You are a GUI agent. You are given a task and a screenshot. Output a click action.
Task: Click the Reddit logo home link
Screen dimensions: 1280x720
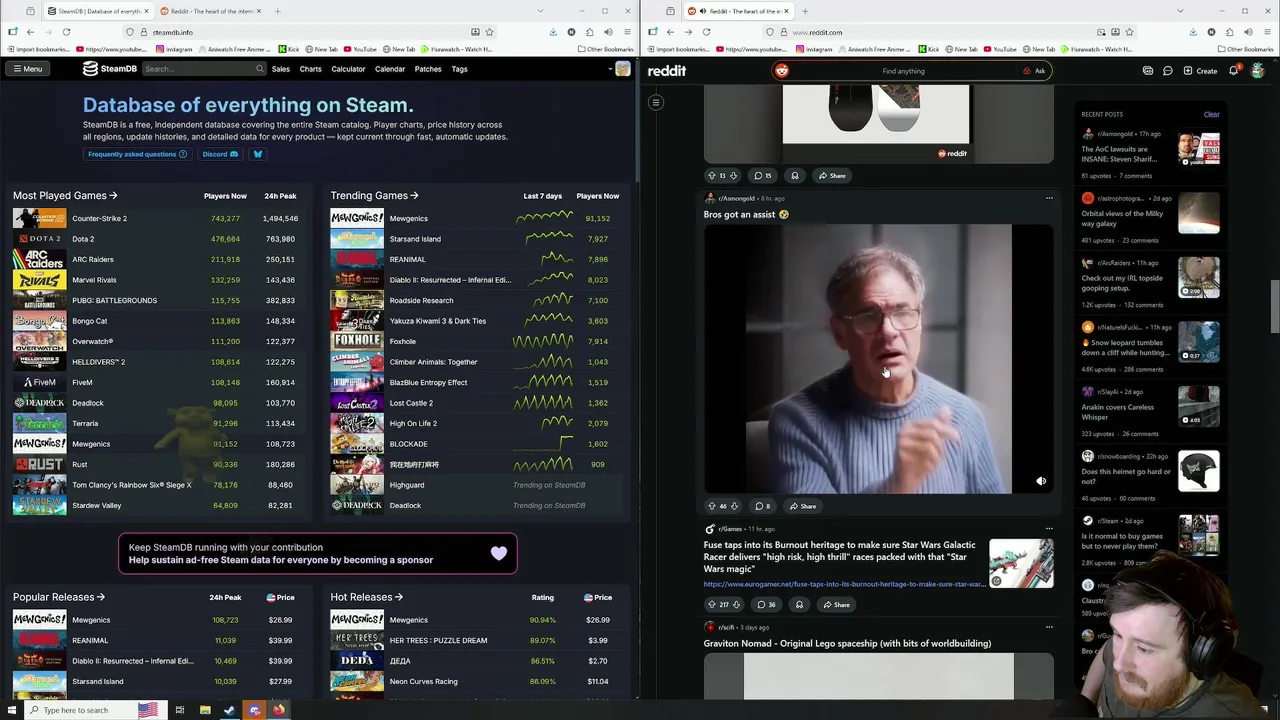click(x=666, y=71)
